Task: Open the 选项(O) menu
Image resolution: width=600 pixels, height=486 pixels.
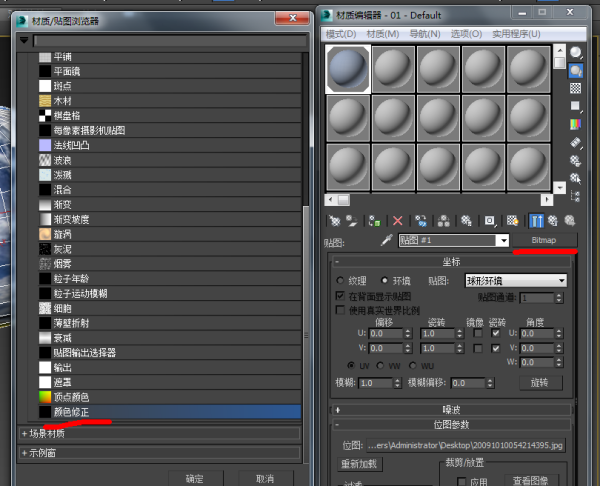Action: 466,34
